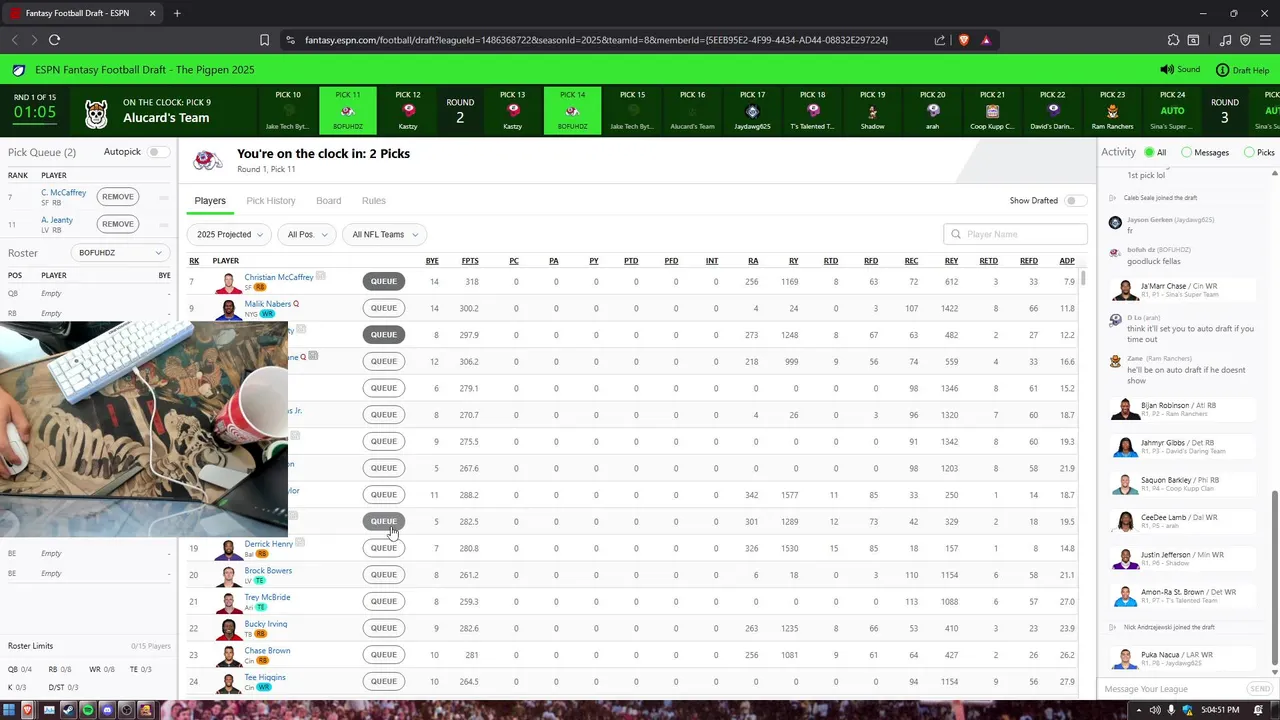Click the Message Your League input field
Image resolution: width=1280 pixels, height=720 pixels.
pos(1172,689)
